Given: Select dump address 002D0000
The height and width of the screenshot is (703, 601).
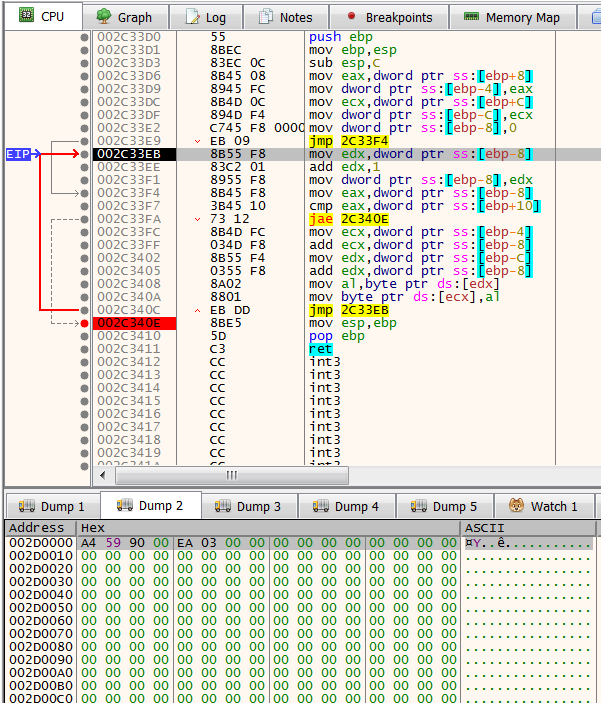Looking at the screenshot, I should [41, 543].
